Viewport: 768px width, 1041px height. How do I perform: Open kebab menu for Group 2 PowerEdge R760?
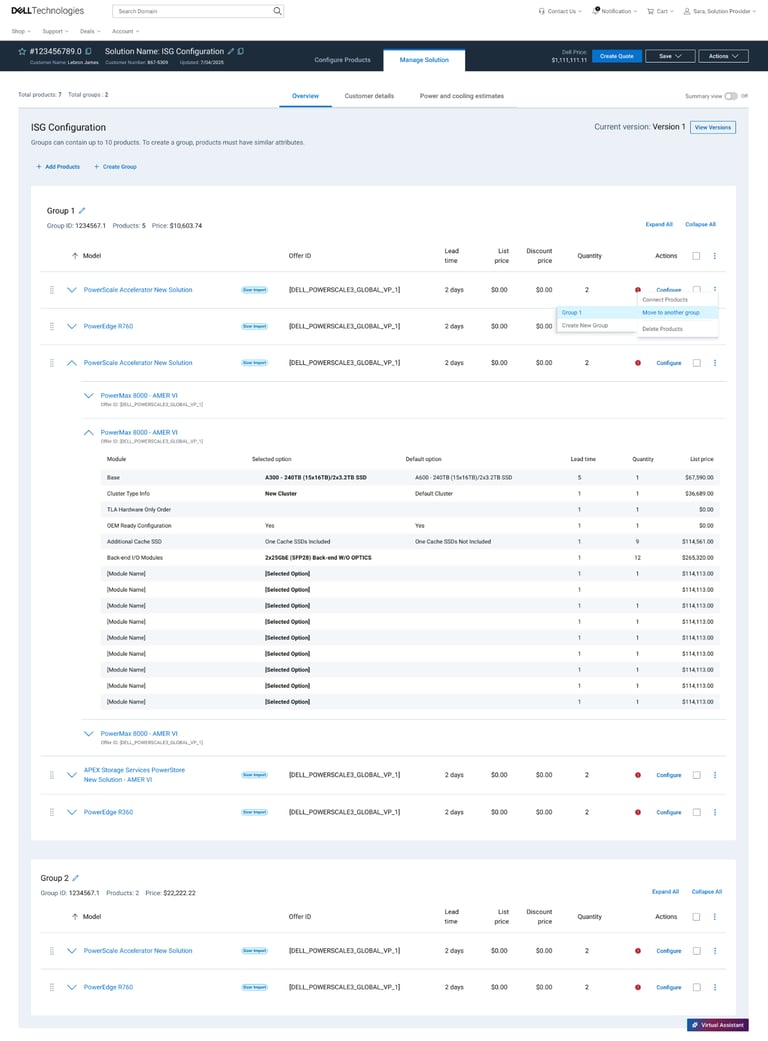click(x=715, y=987)
